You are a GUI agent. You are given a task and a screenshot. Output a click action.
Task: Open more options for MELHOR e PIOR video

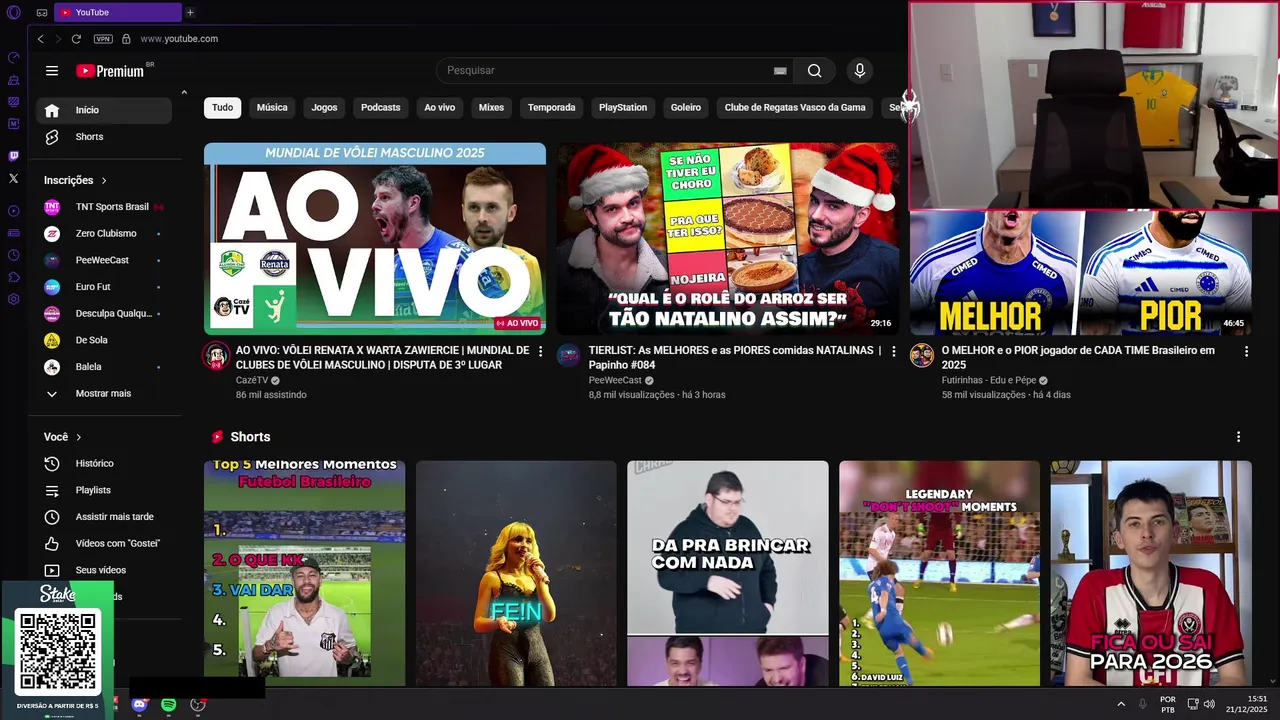pos(1246,351)
